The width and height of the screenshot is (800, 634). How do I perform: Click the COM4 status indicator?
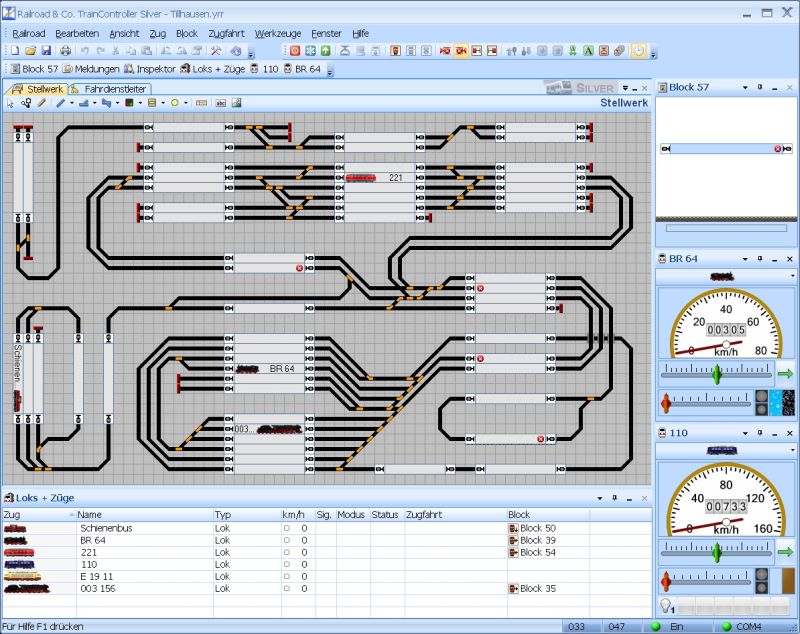coord(742,626)
